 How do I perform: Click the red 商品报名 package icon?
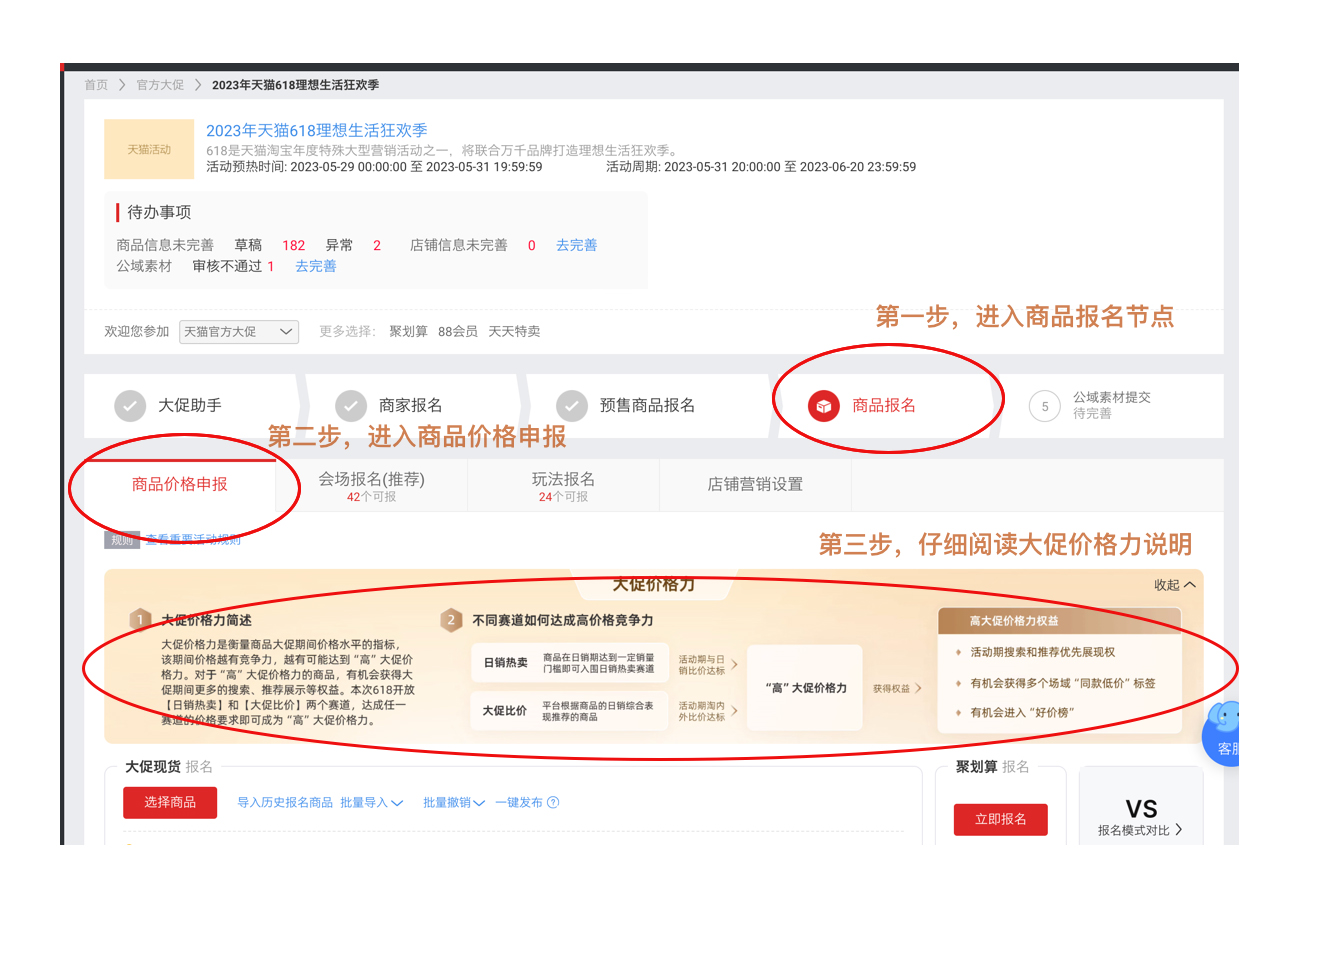point(824,406)
